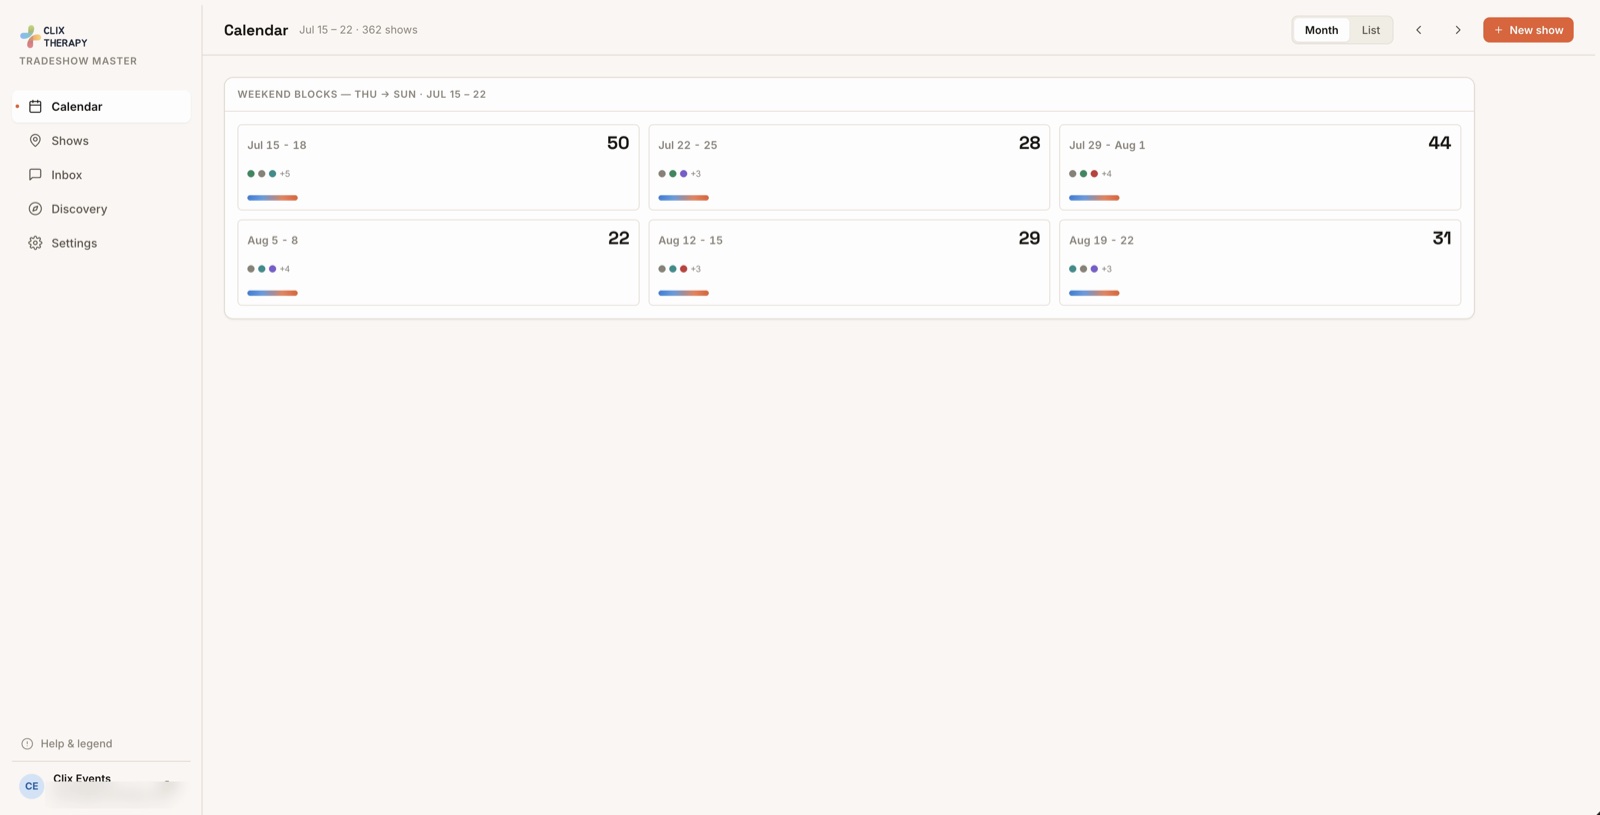Expand the Clix Events account menu
This screenshot has height=815, width=1600.
pyautogui.click(x=101, y=786)
